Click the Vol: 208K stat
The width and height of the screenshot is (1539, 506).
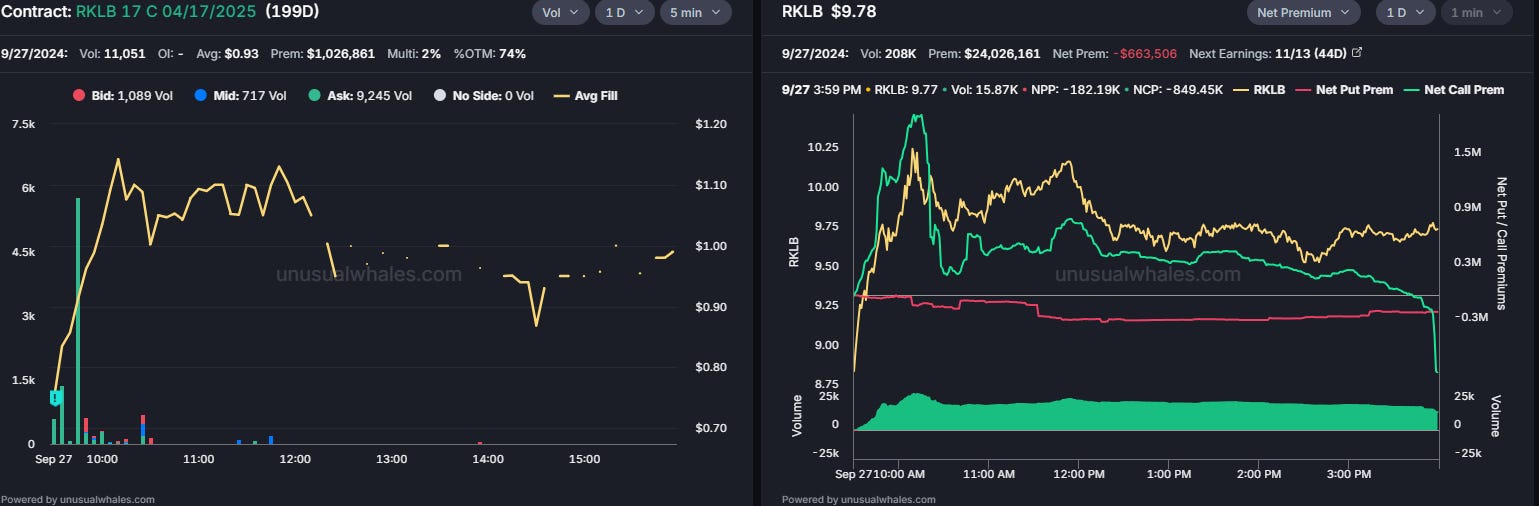click(x=889, y=53)
